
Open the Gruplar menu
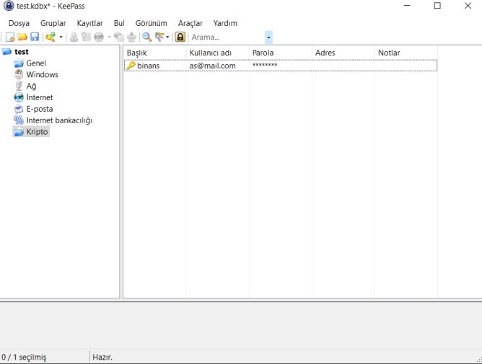click(x=53, y=23)
